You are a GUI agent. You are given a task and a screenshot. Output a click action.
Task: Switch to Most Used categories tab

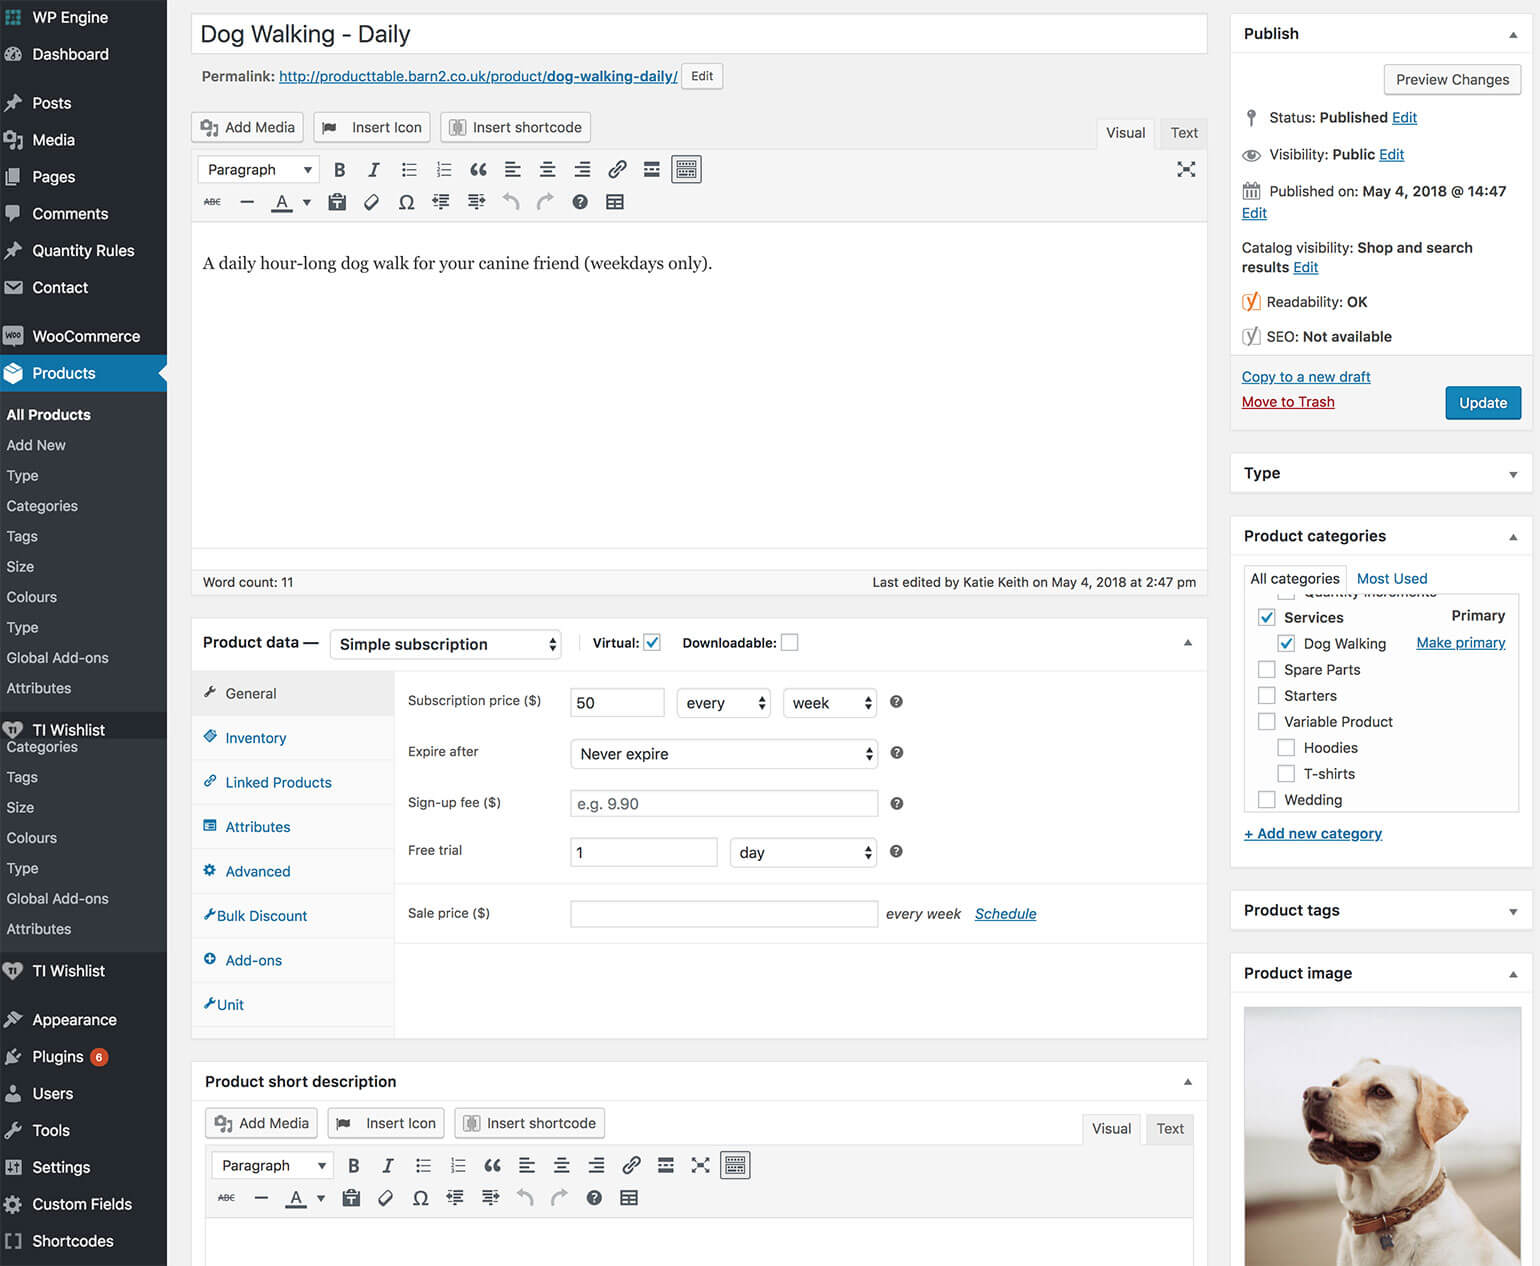(x=1391, y=579)
